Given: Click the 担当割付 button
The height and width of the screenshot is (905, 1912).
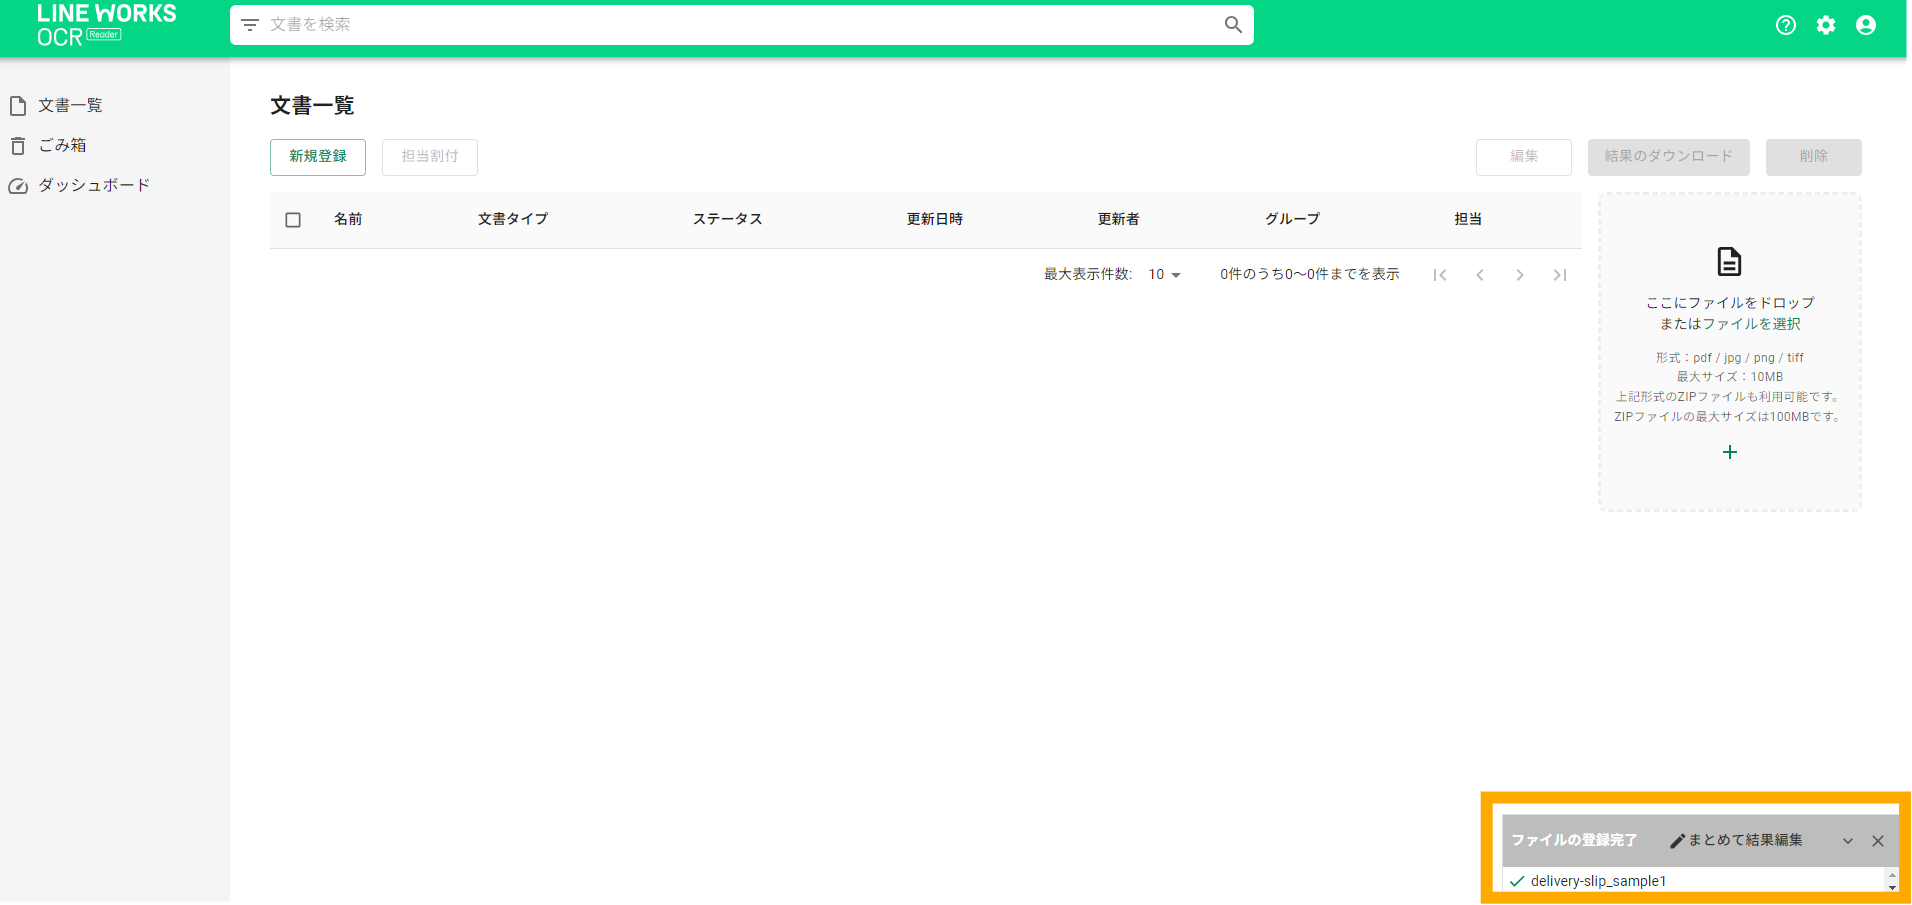Looking at the screenshot, I should (430, 157).
